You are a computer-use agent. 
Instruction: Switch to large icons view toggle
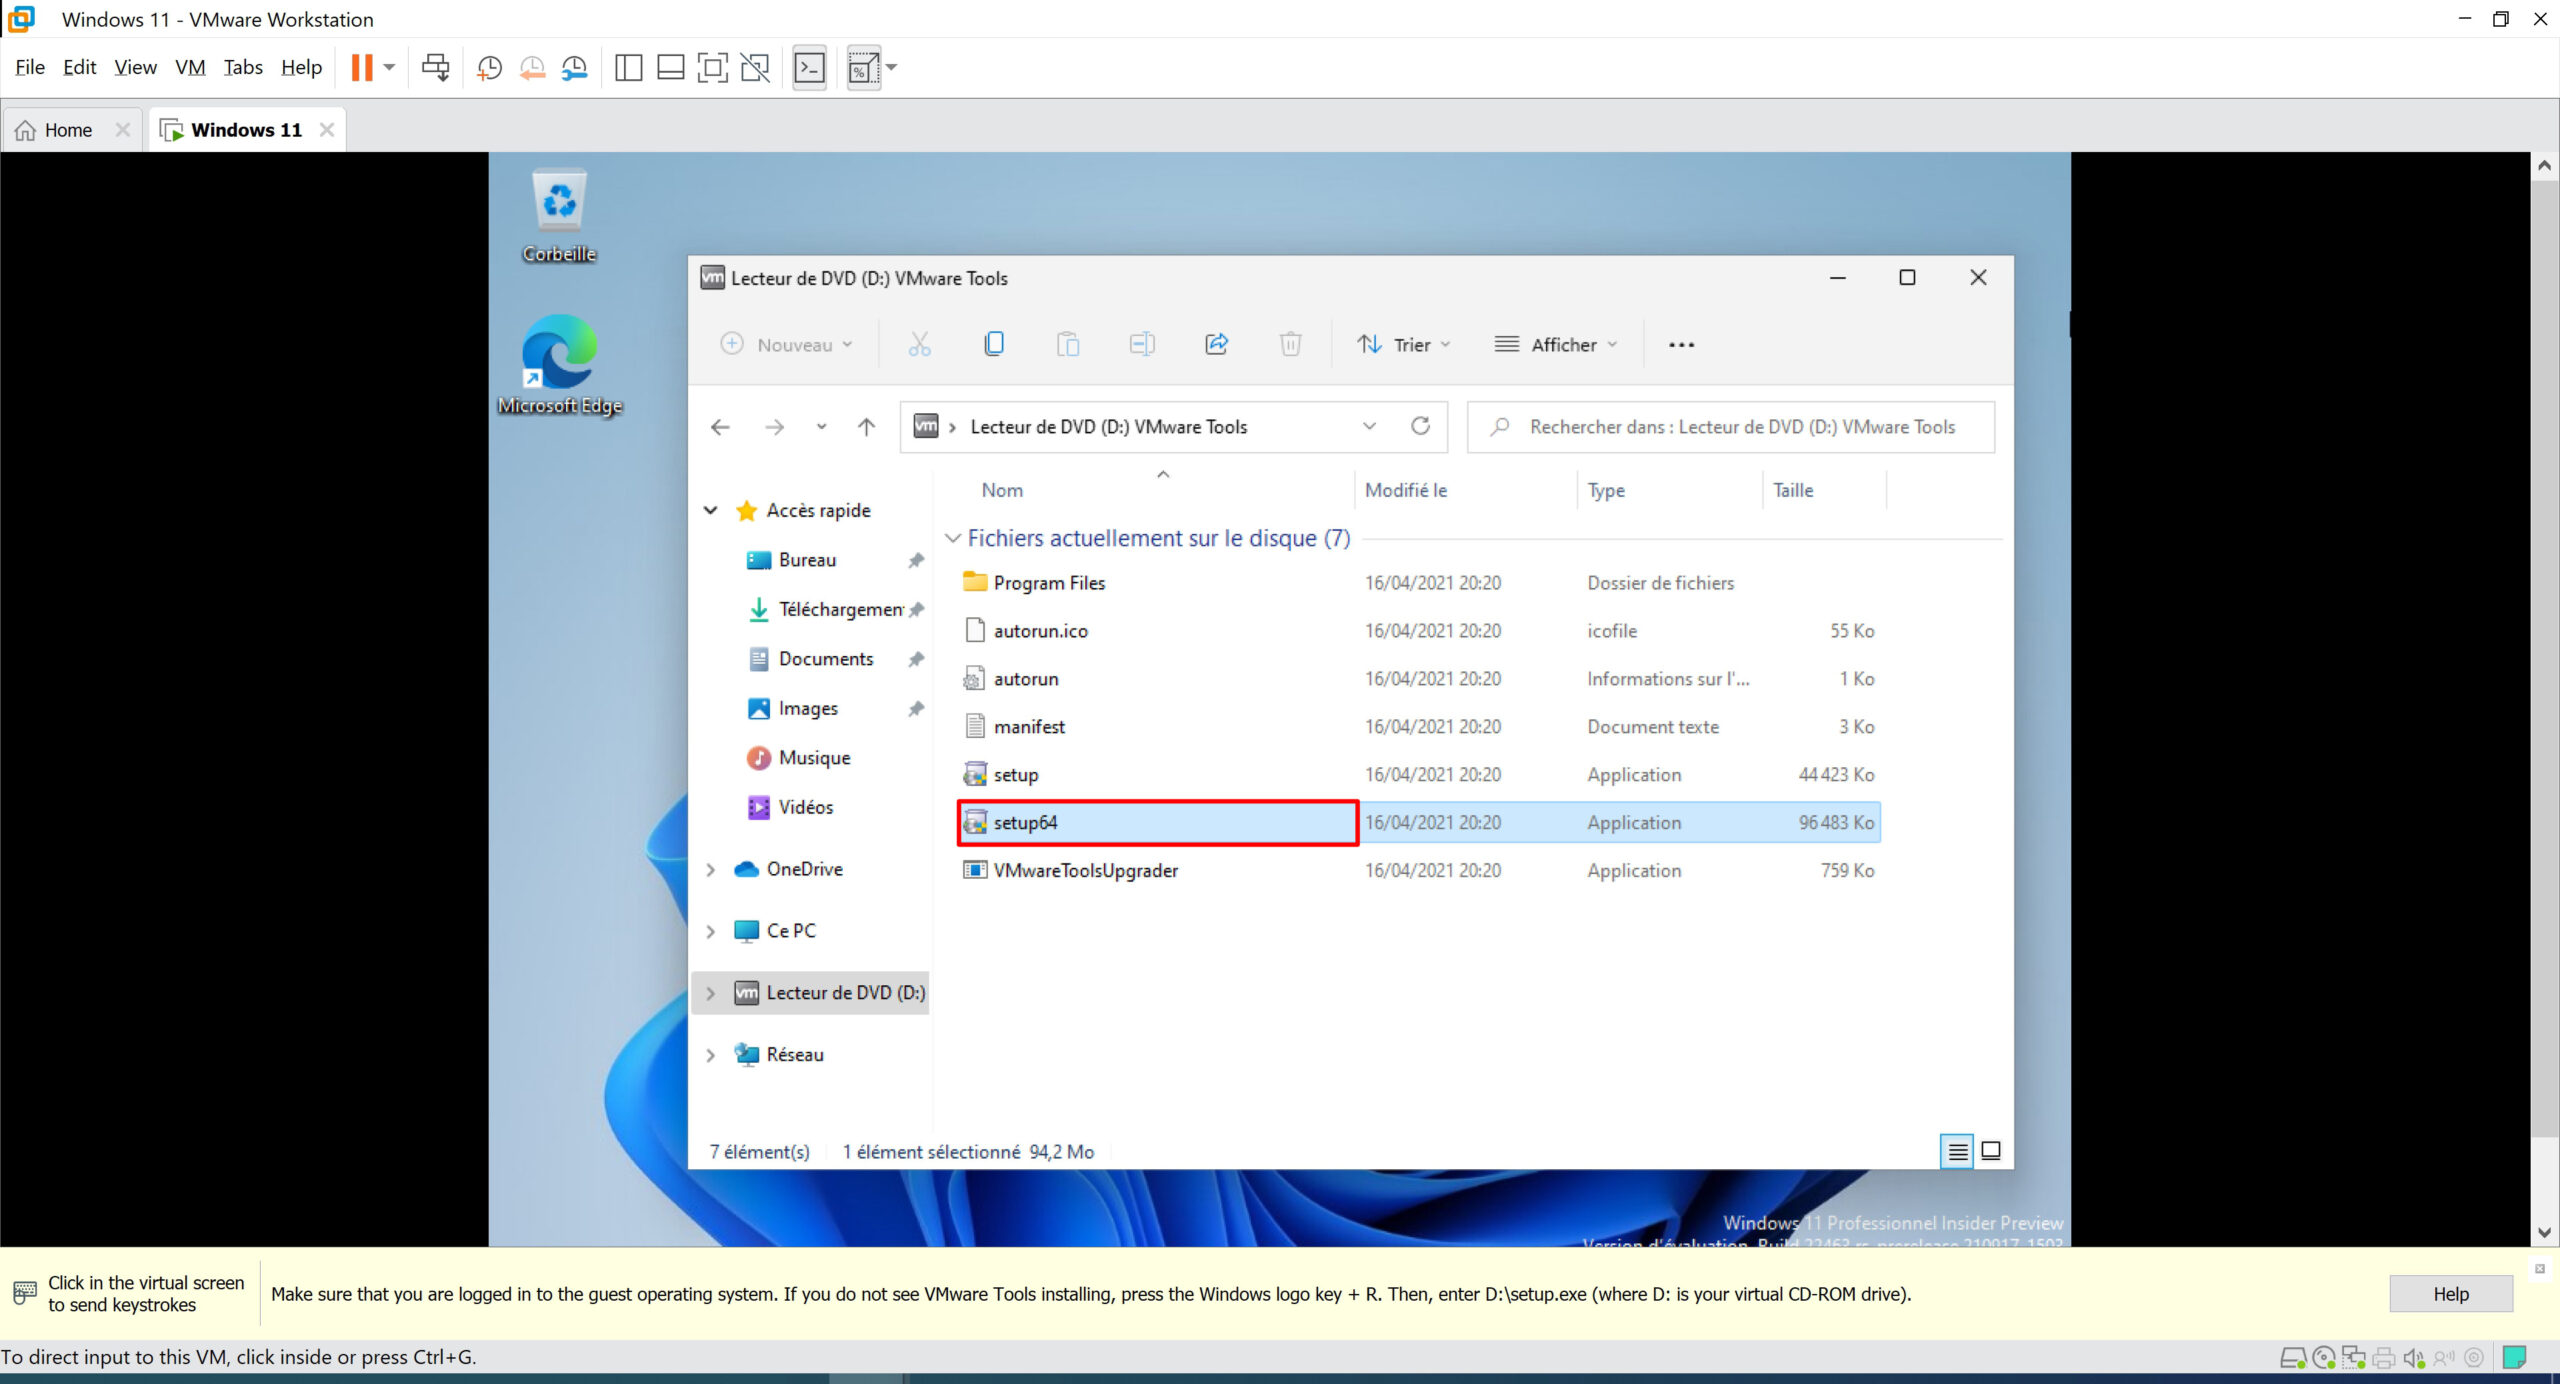coord(1991,1151)
